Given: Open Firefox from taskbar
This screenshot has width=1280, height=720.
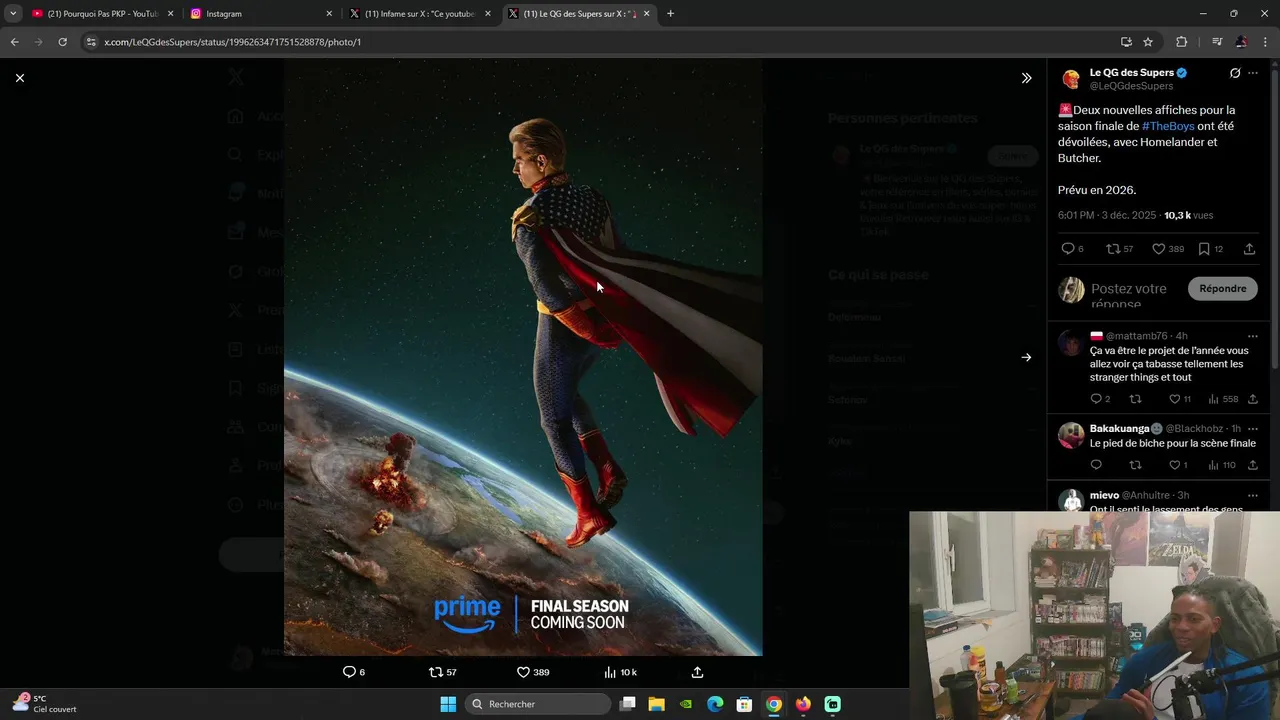Looking at the screenshot, I should coord(803,704).
